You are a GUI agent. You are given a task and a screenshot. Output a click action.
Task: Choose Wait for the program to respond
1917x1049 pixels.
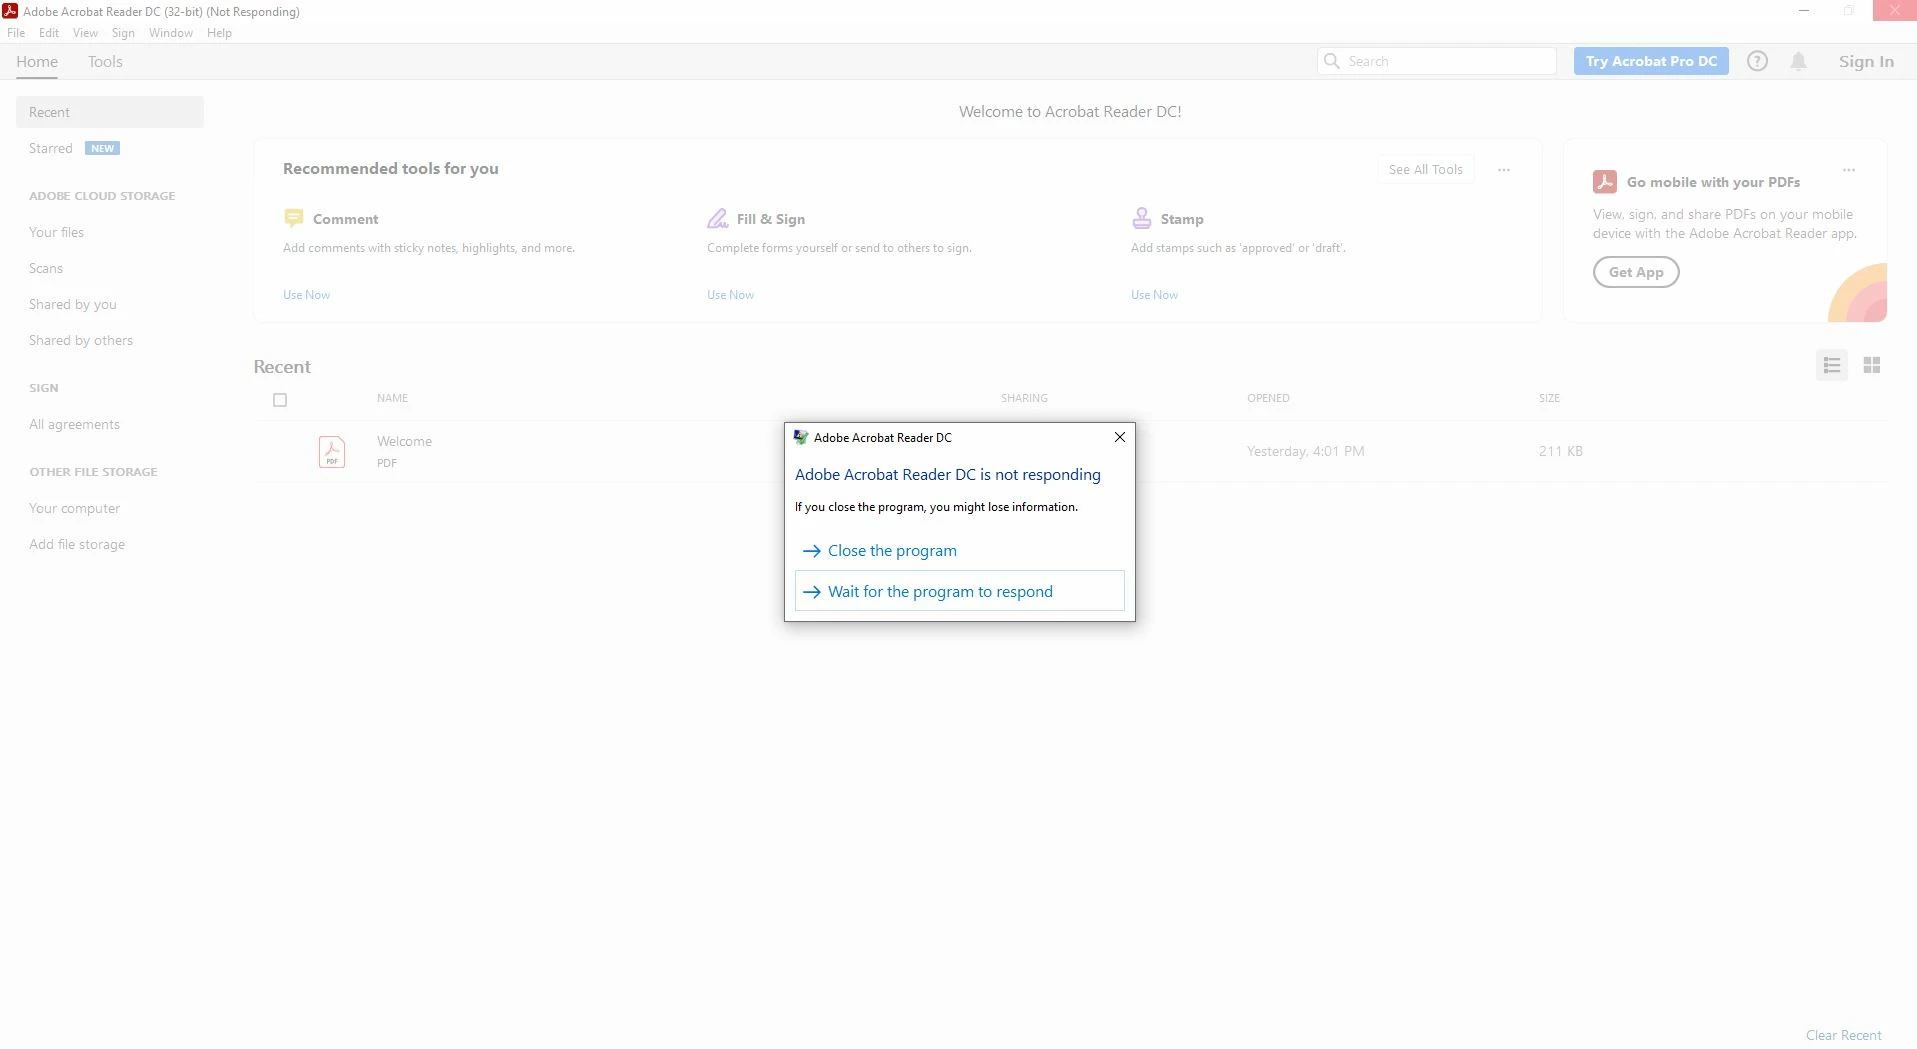[x=959, y=591]
